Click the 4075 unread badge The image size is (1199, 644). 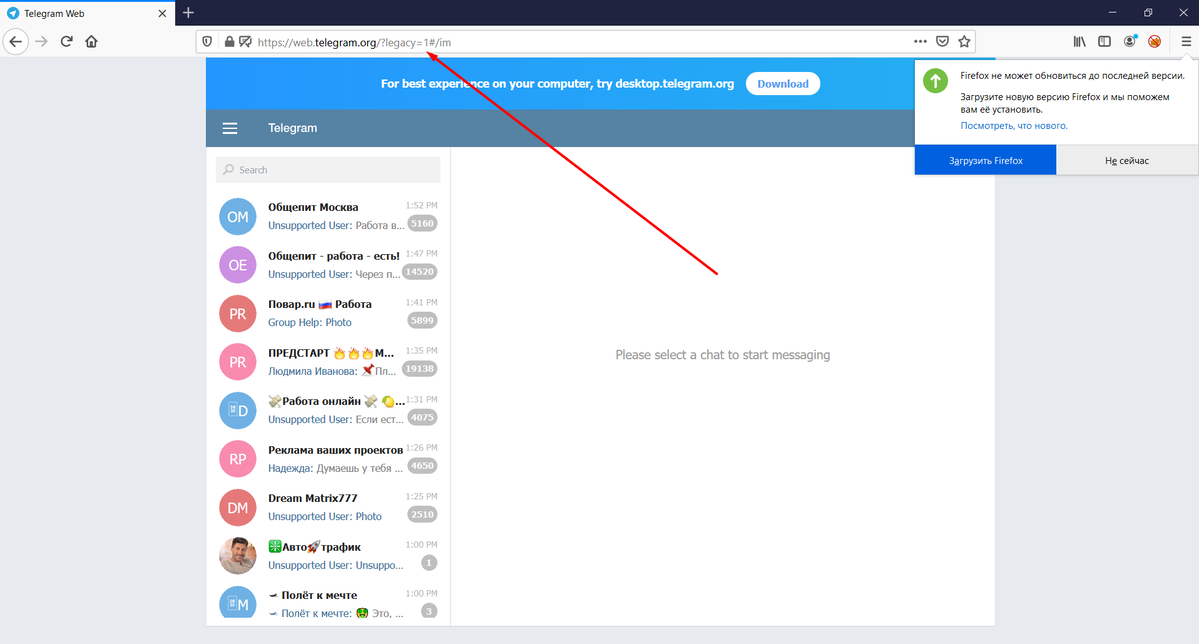tap(422, 418)
